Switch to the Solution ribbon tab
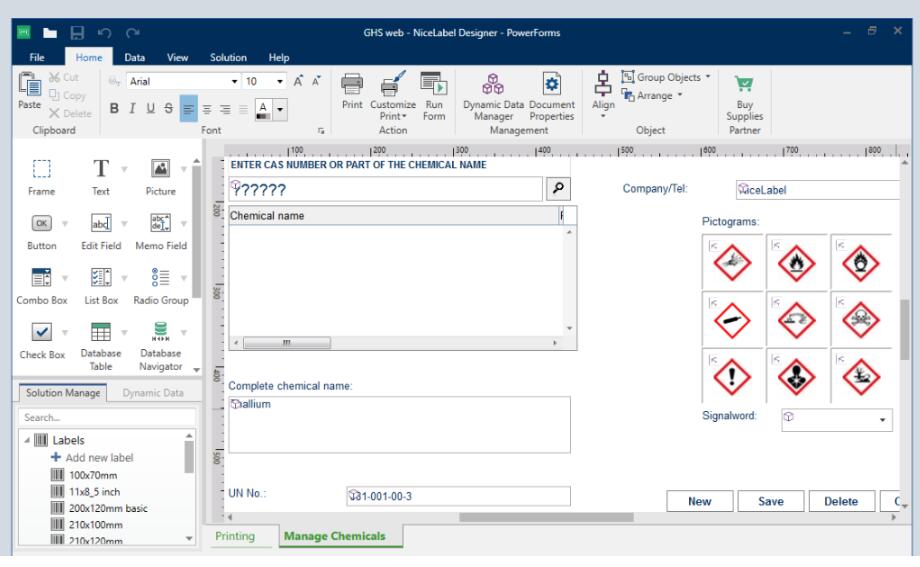 228,57
